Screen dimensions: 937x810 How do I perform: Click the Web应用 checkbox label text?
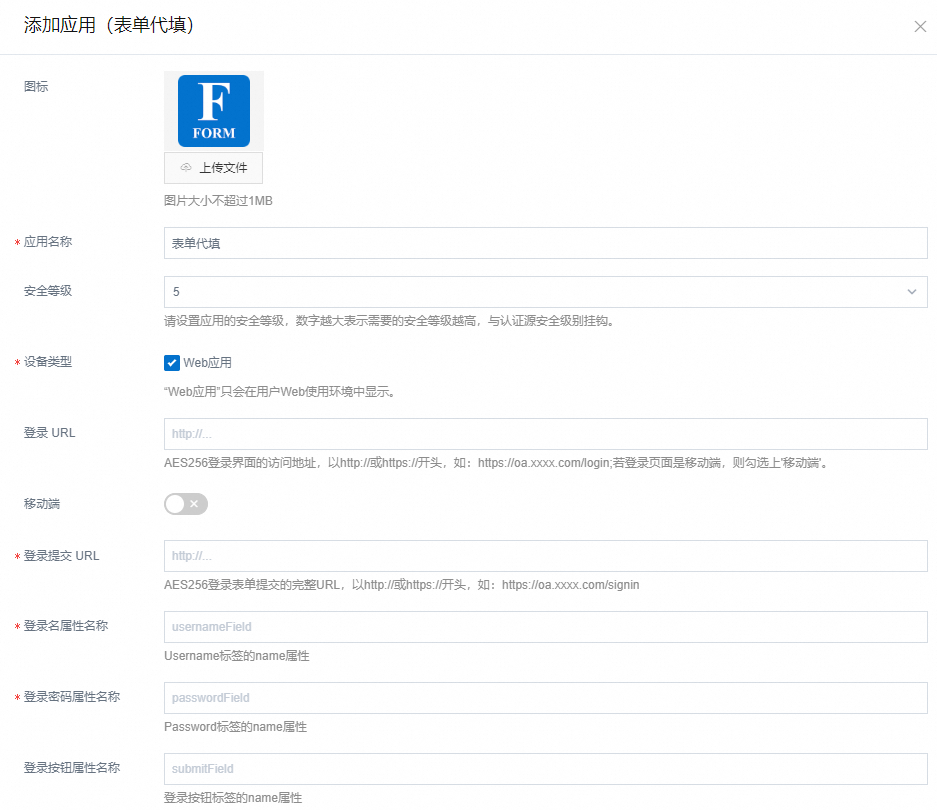pyautogui.click(x=207, y=363)
